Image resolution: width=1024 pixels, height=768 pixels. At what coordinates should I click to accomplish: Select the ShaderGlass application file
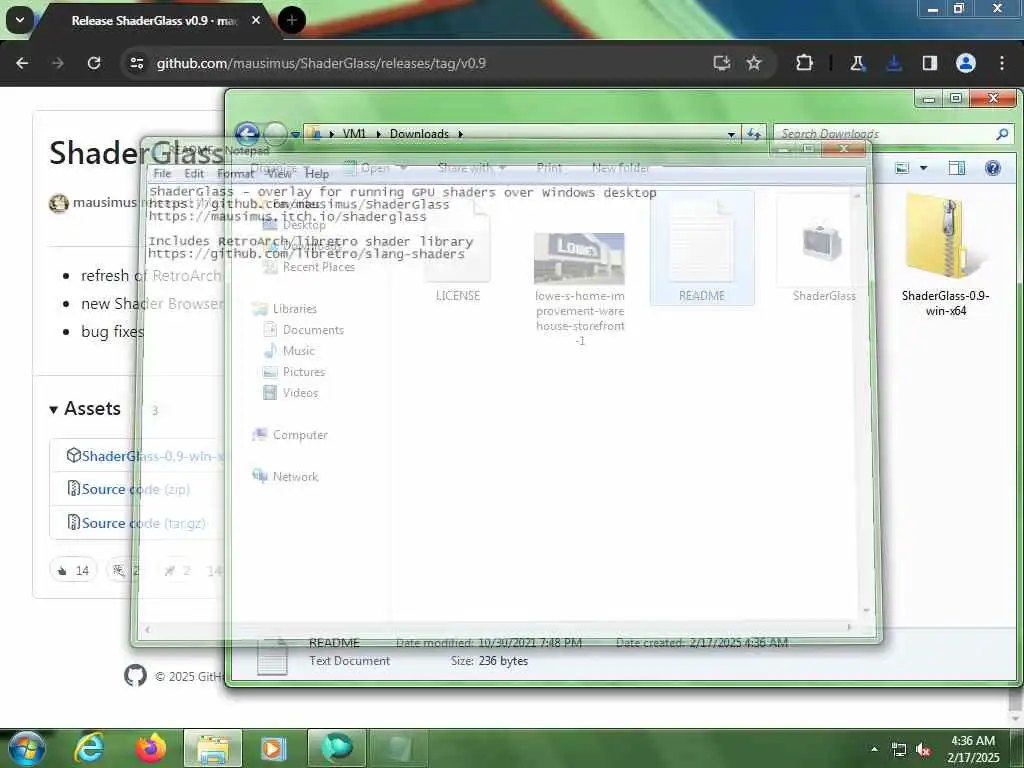tap(824, 249)
